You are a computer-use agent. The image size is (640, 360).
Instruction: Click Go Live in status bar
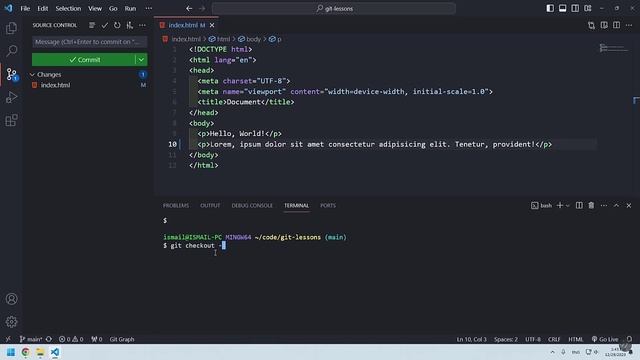[605, 339]
